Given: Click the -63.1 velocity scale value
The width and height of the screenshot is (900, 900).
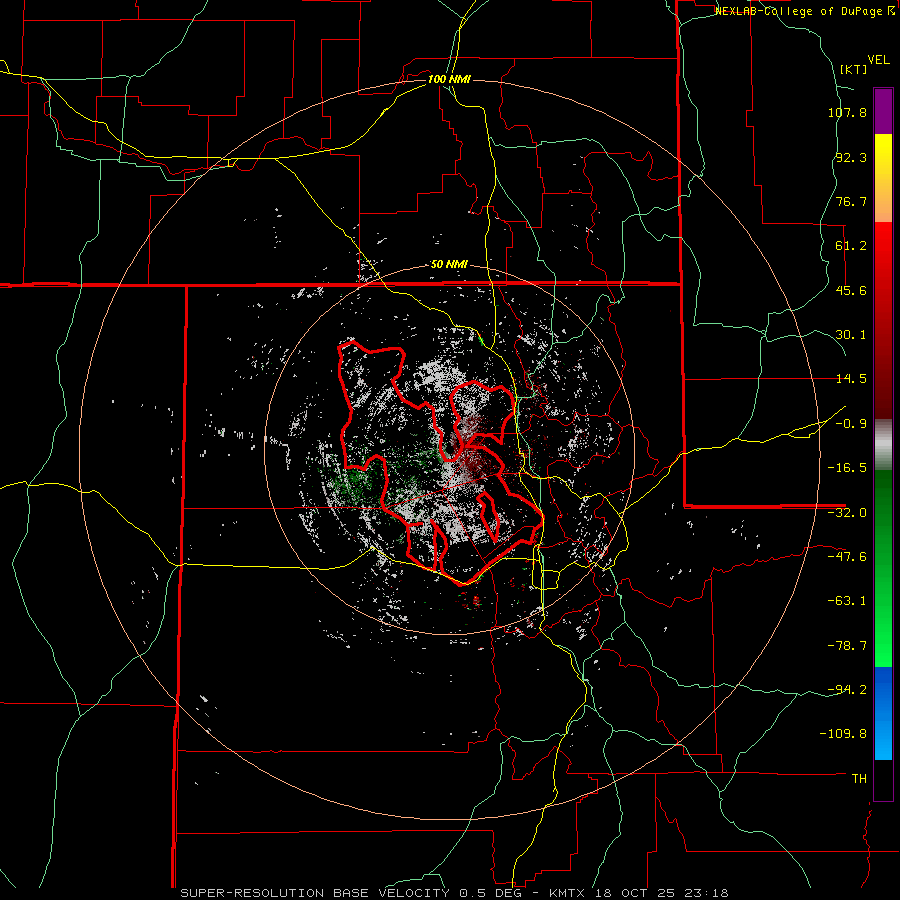Looking at the screenshot, I should click(847, 601).
